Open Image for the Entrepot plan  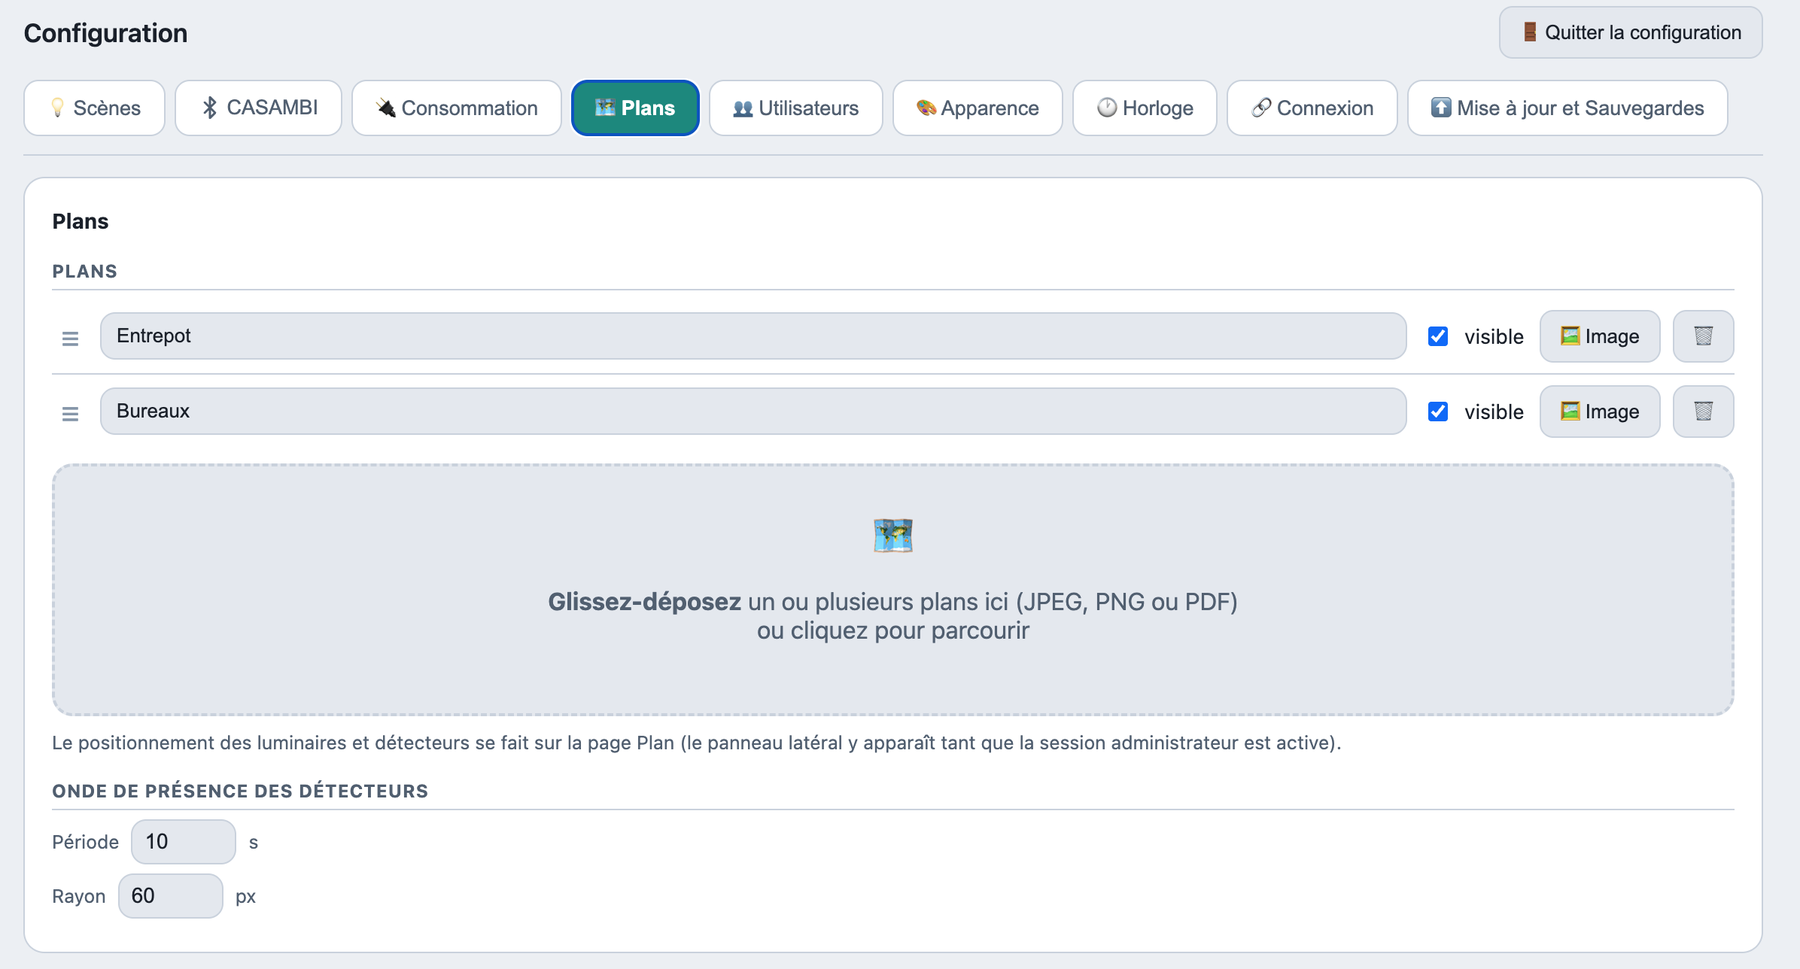pyautogui.click(x=1599, y=336)
